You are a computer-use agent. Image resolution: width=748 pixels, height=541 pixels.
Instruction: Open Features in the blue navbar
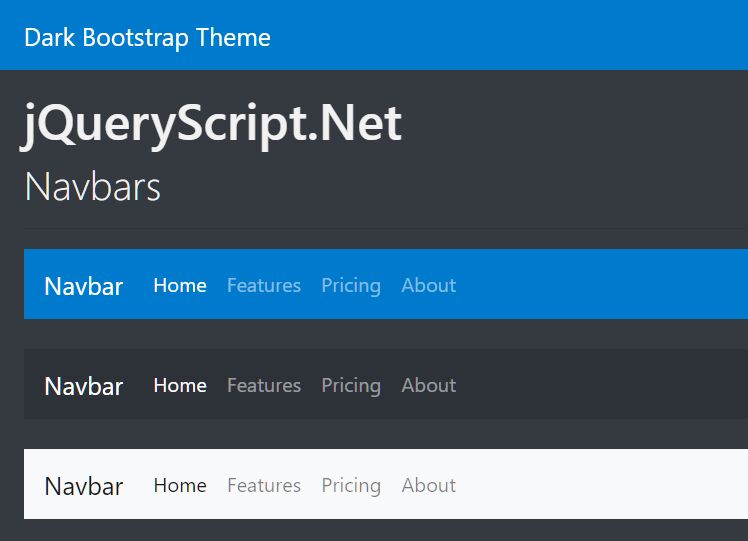[264, 285]
